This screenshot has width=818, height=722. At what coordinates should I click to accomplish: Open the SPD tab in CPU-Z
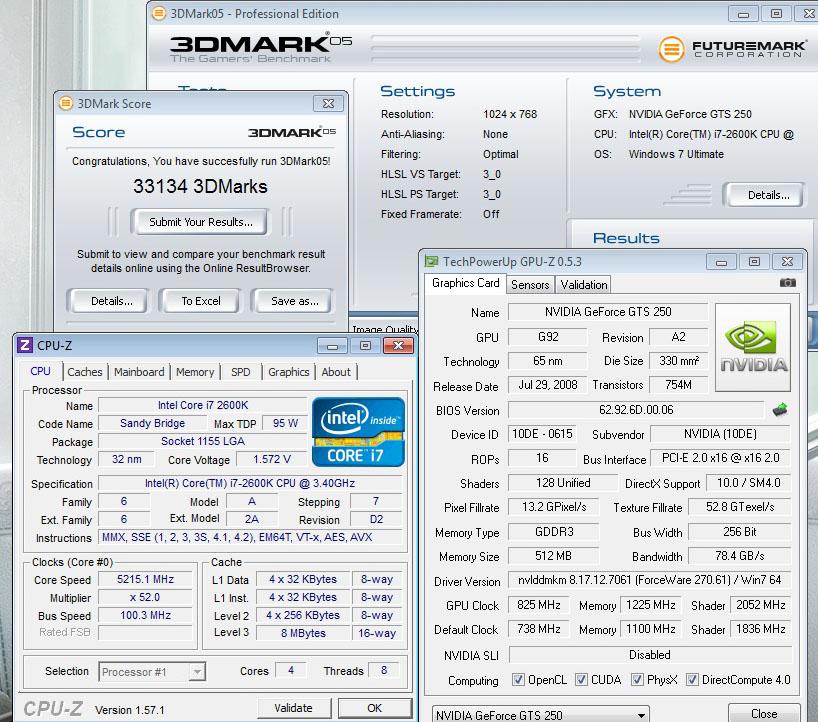coord(240,372)
